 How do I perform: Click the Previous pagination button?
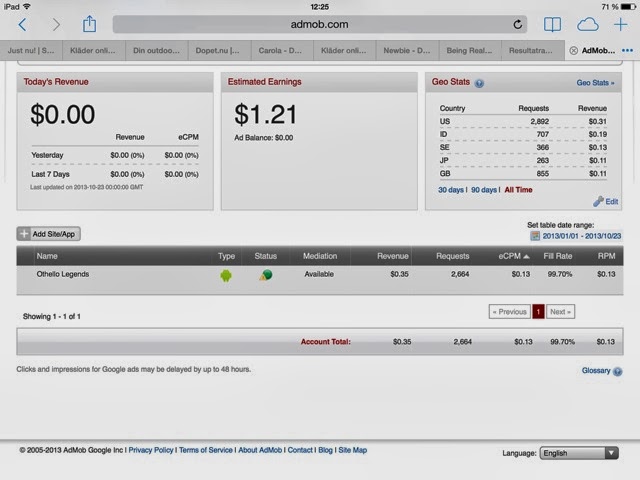(510, 312)
